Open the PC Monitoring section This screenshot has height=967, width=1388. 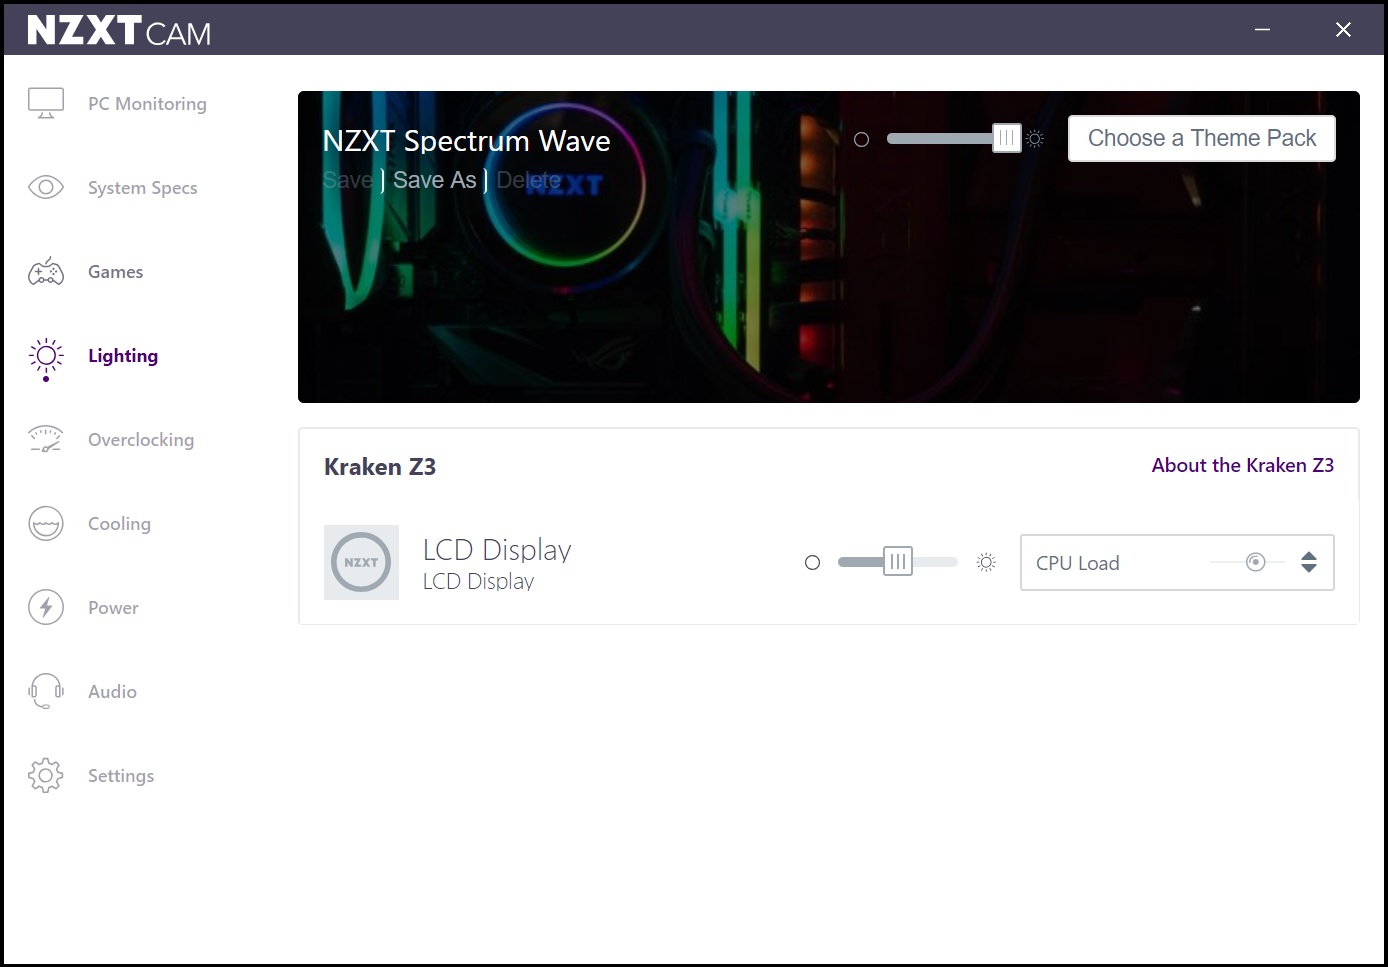click(147, 104)
